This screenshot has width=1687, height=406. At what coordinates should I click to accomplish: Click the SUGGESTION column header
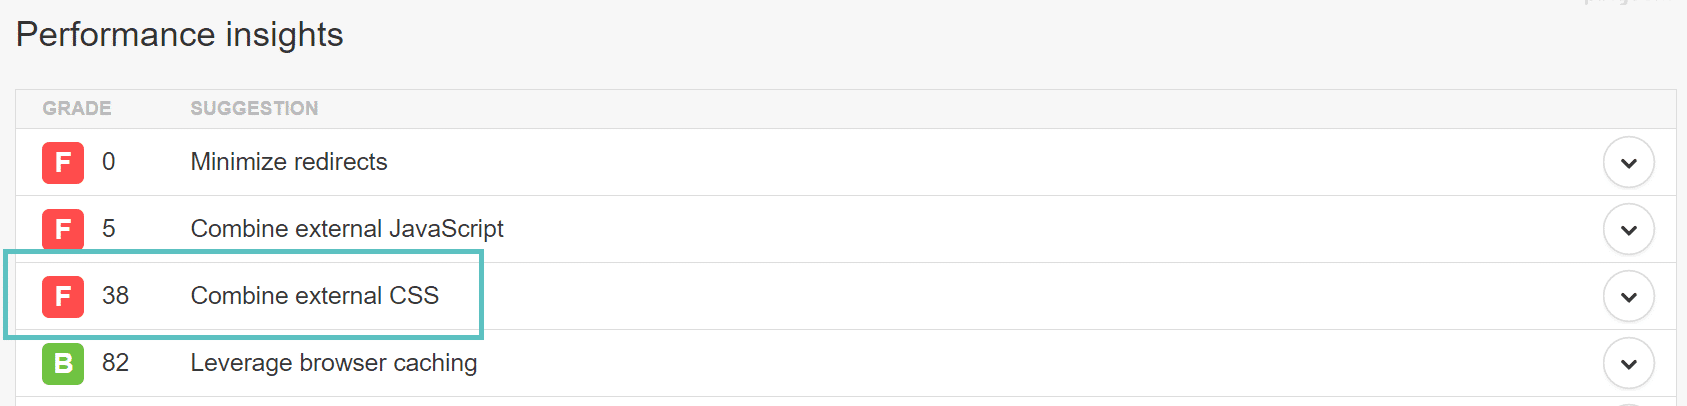[254, 108]
